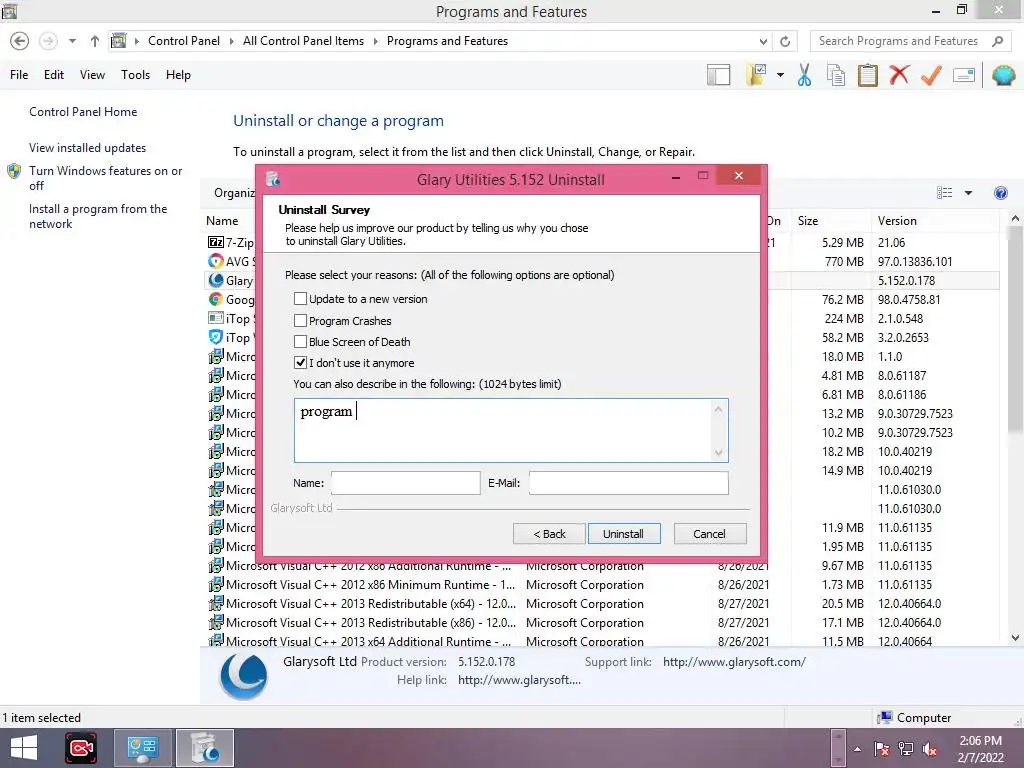Screen dimensions: 1024x768
Task: Open the recent locations dropdown arrow
Action: [x=72, y=41]
